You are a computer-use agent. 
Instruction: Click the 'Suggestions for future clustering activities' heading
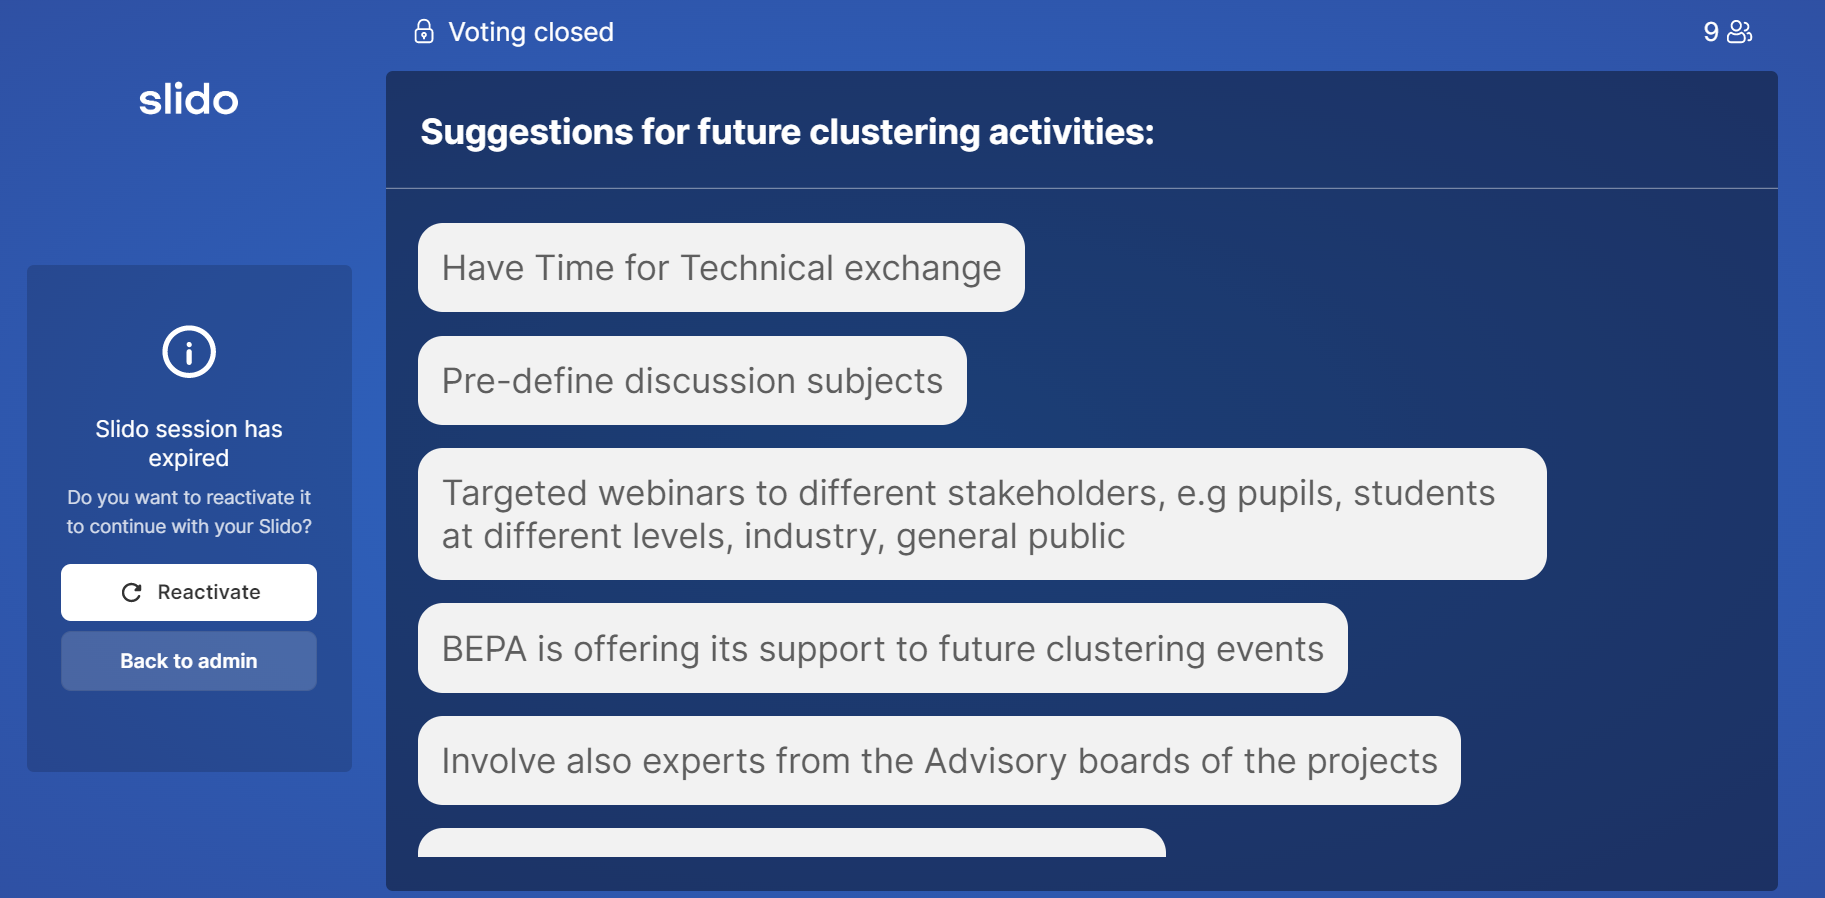click(x=787, y=132)
